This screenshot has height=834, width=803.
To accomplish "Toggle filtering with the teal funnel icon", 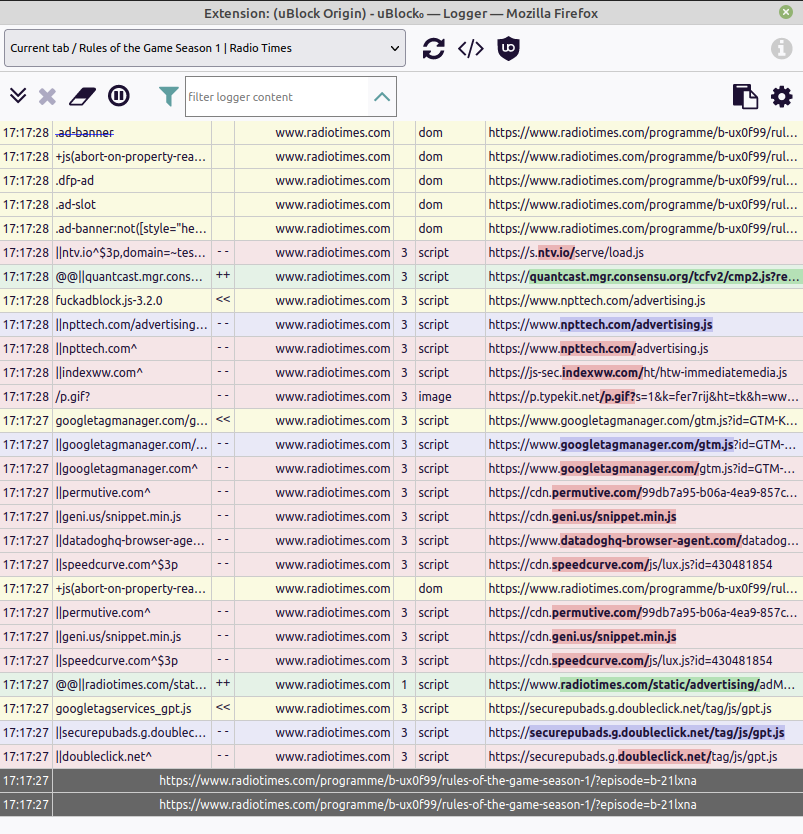I will point(168,96).
